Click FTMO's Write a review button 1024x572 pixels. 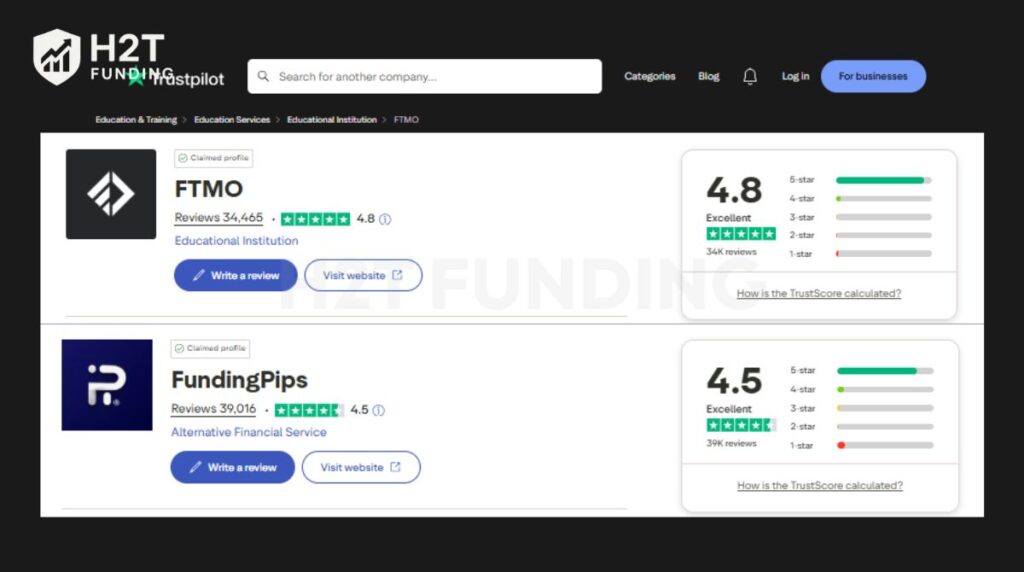click(236, 276)
